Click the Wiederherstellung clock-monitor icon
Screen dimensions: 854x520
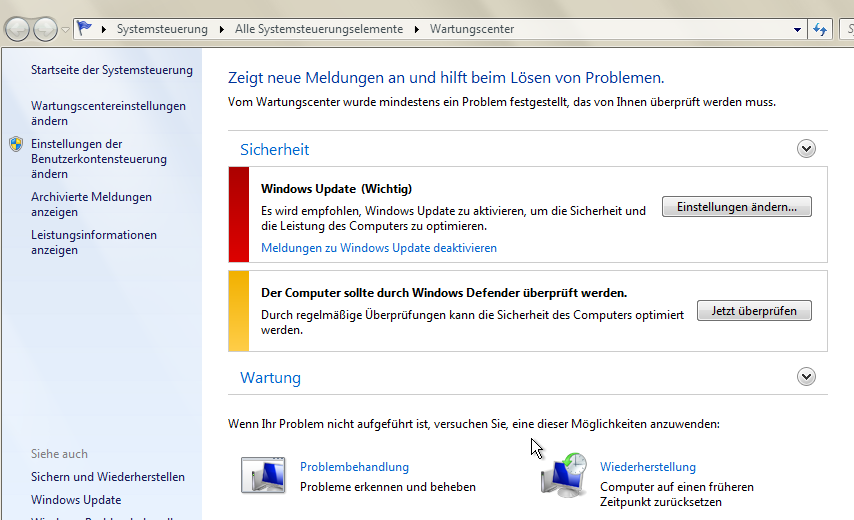[x=564, y=475]
